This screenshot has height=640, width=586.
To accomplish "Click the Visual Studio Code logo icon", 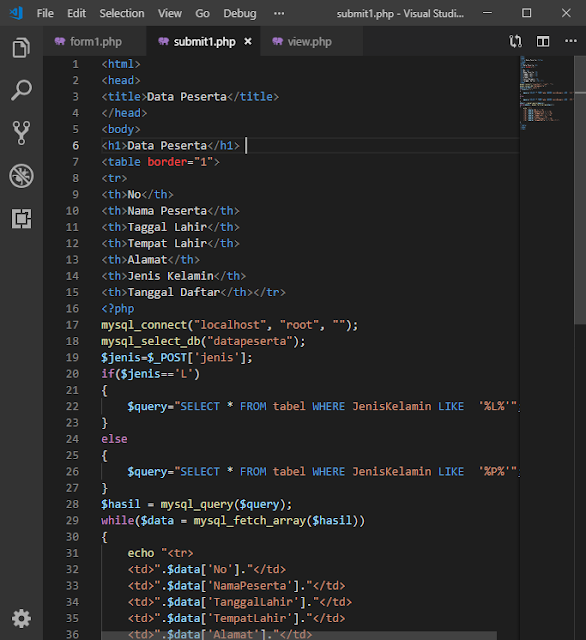I will pos(16,13).
